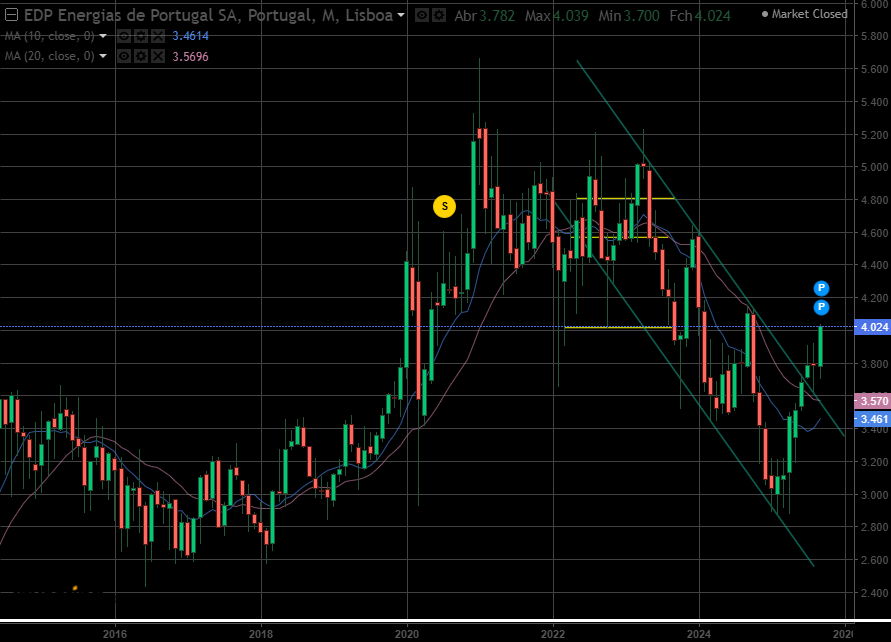Click the blue 3.461 MA price label

tap(873, 419)
